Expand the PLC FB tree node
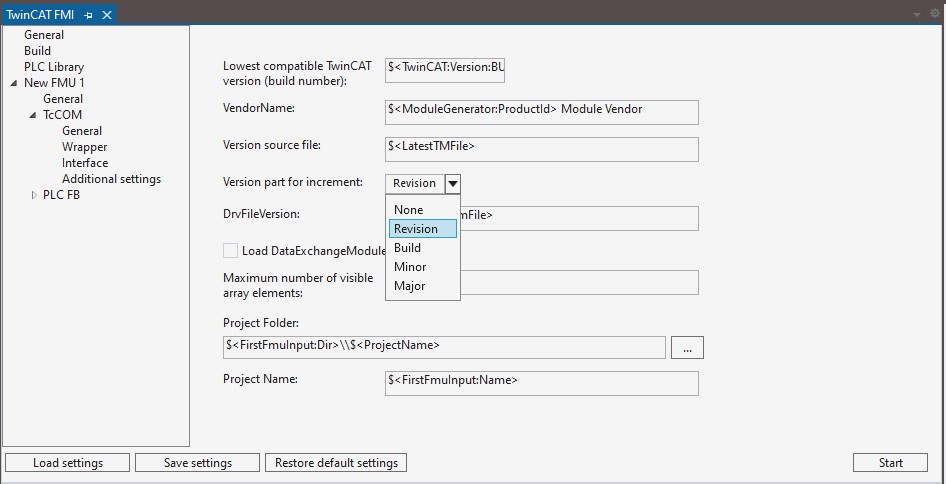This screenshot has width=946, height=484. (x=34, y=195)
